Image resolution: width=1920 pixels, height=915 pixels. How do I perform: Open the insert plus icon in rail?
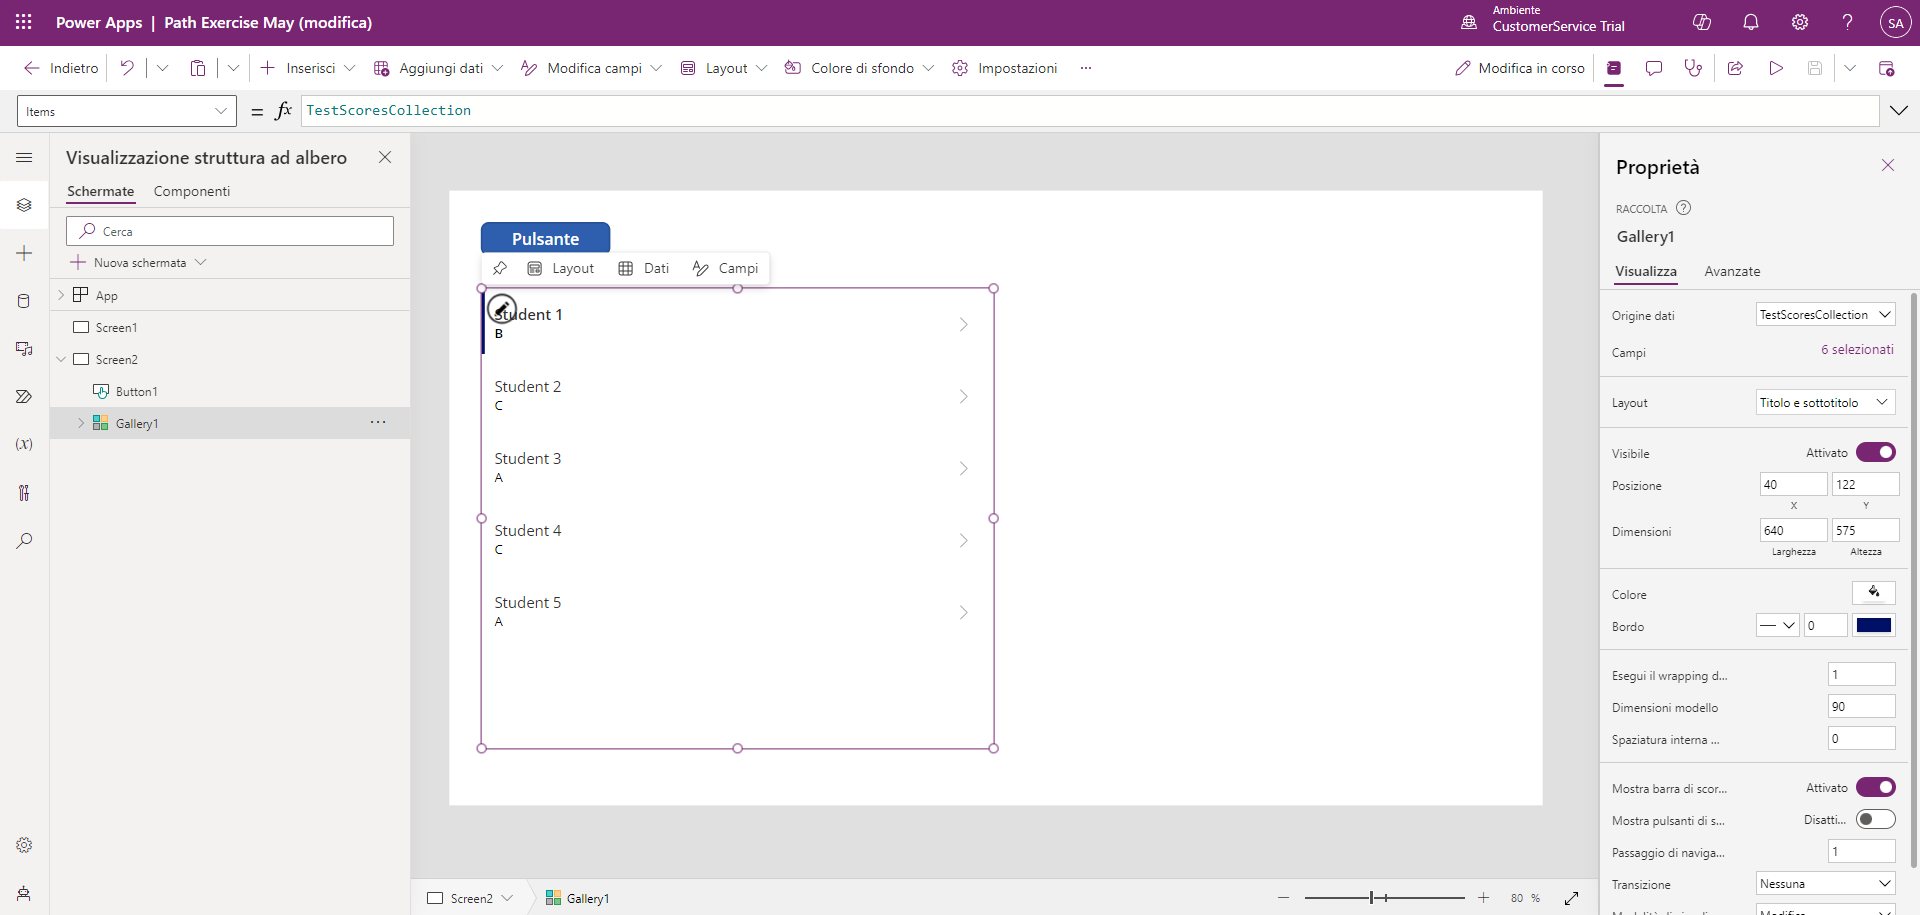point(24,253)
